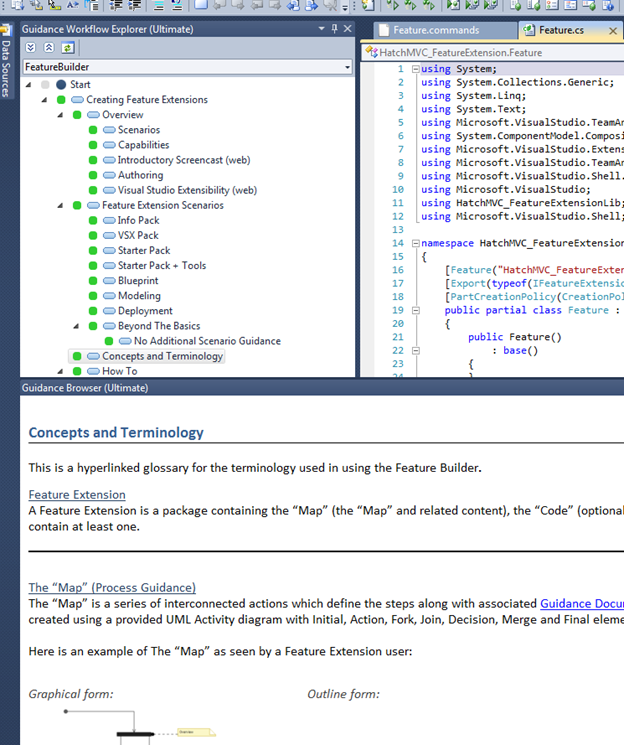Image resolution: width=624 pixels, height=745 pixels.
Task: Open The "Map" (Process Guidance) link
Action: (112, 588)
